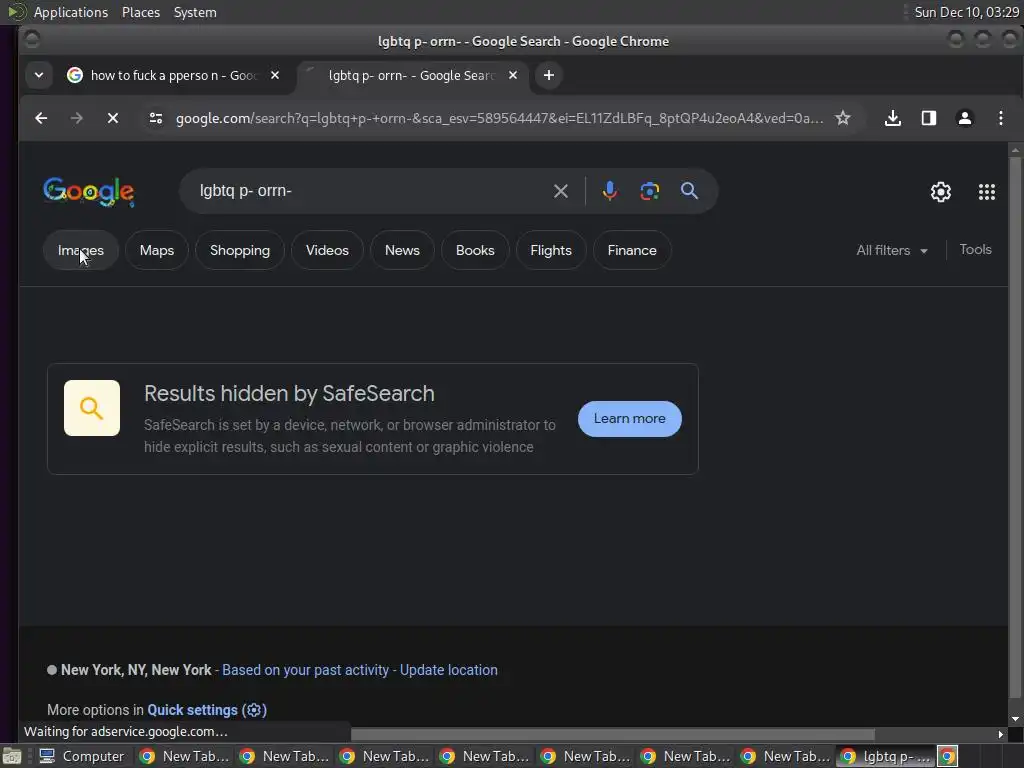
Task: Click Update location link
Action: (x=449, y=670)
